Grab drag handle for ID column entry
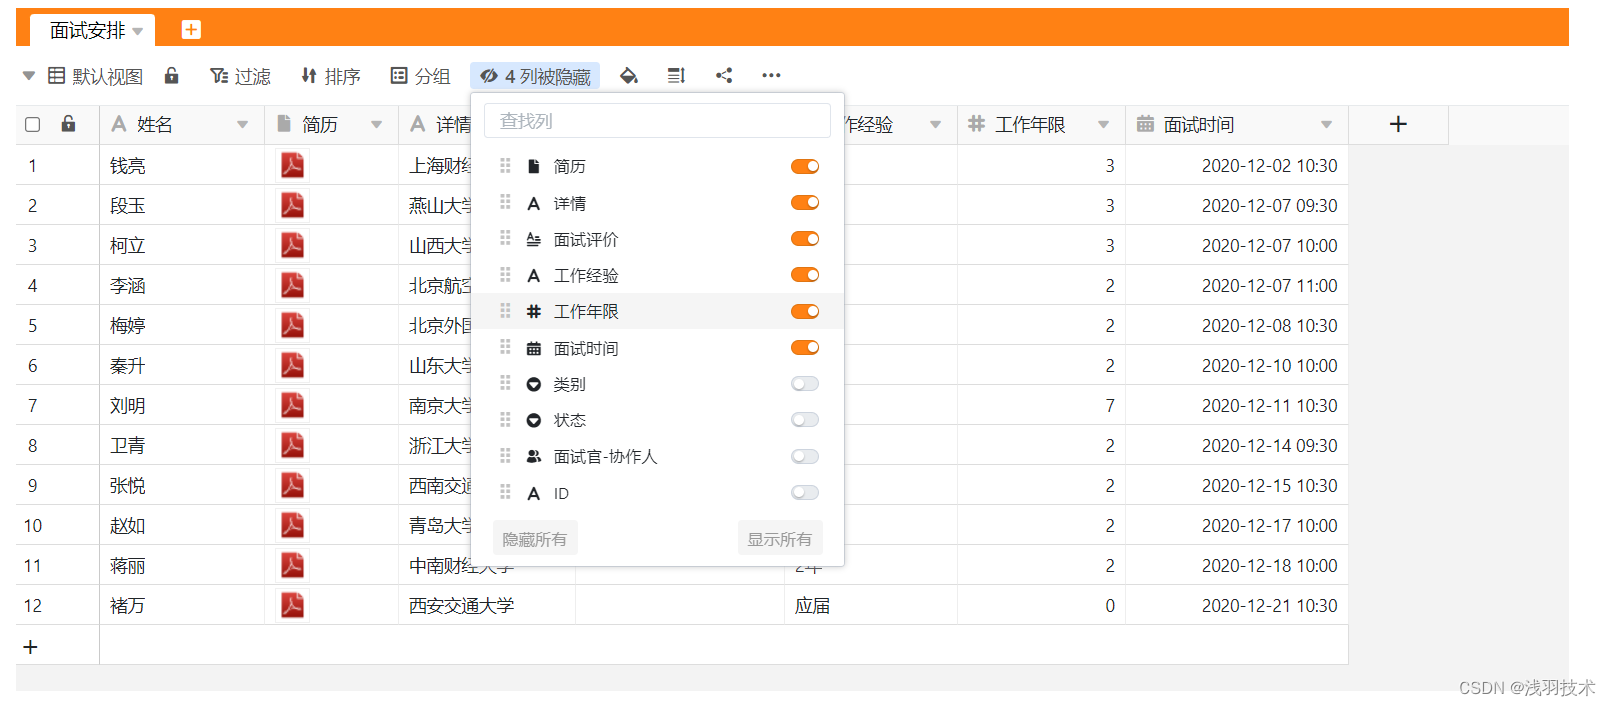Viewport: 1611px width, 706px height. [505, 493]
